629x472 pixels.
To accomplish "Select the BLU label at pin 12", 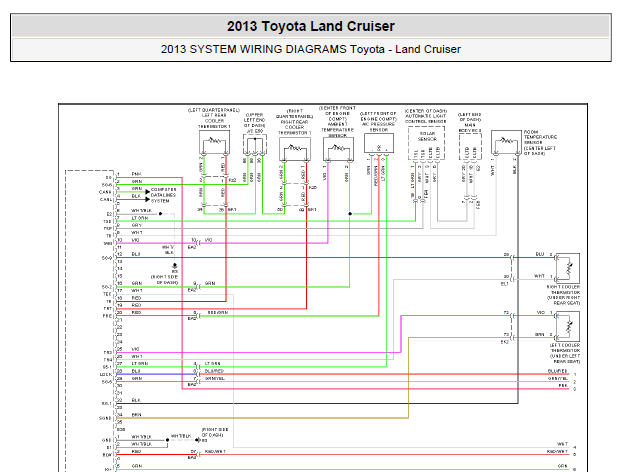I will [136, 254].
